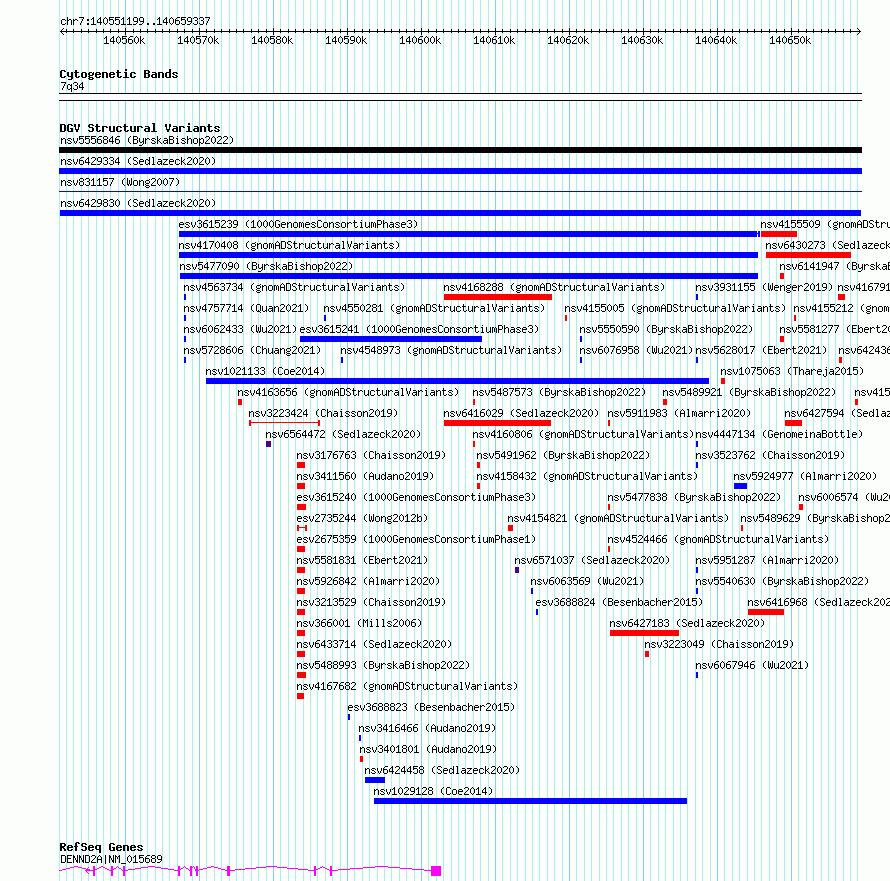Select the black nsv5556846 variant bar
The height and width of the screenshot is (881, 890).
[460, 150]
